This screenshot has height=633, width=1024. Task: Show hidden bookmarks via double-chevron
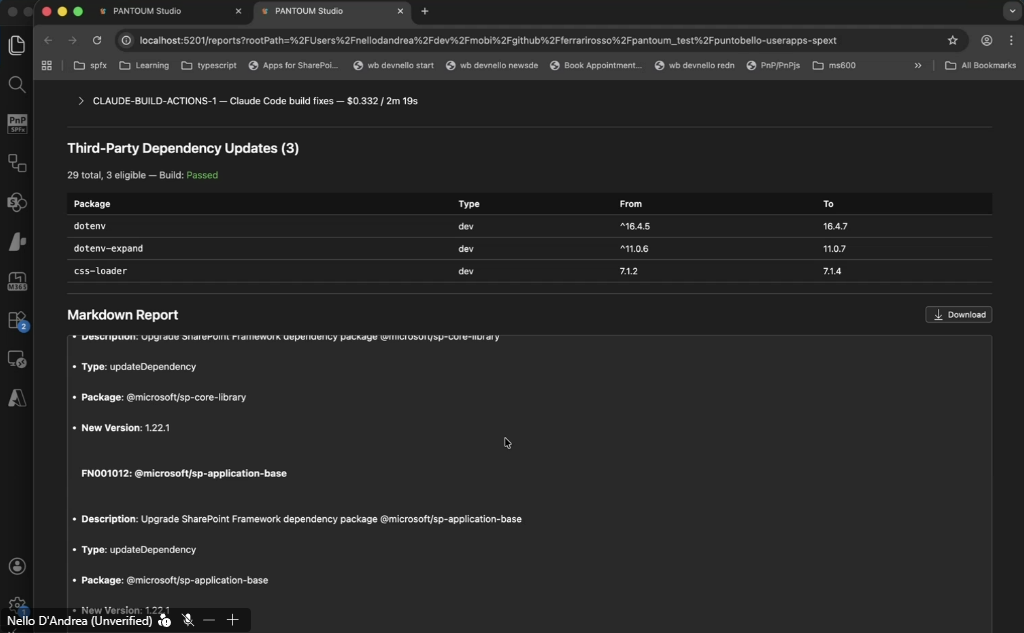tap(918, 66)
